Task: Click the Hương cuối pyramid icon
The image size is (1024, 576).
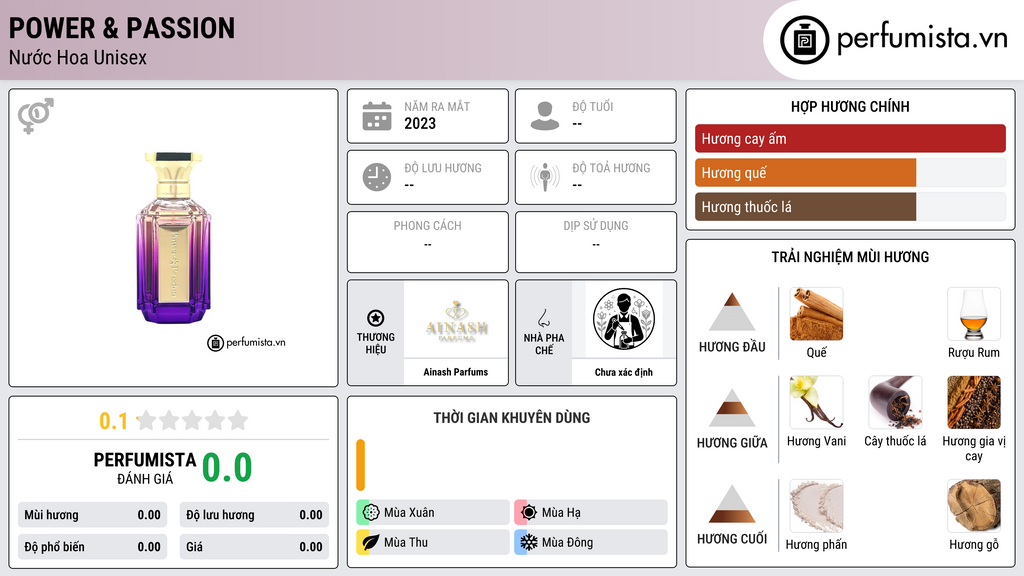Action: (732, 504)
